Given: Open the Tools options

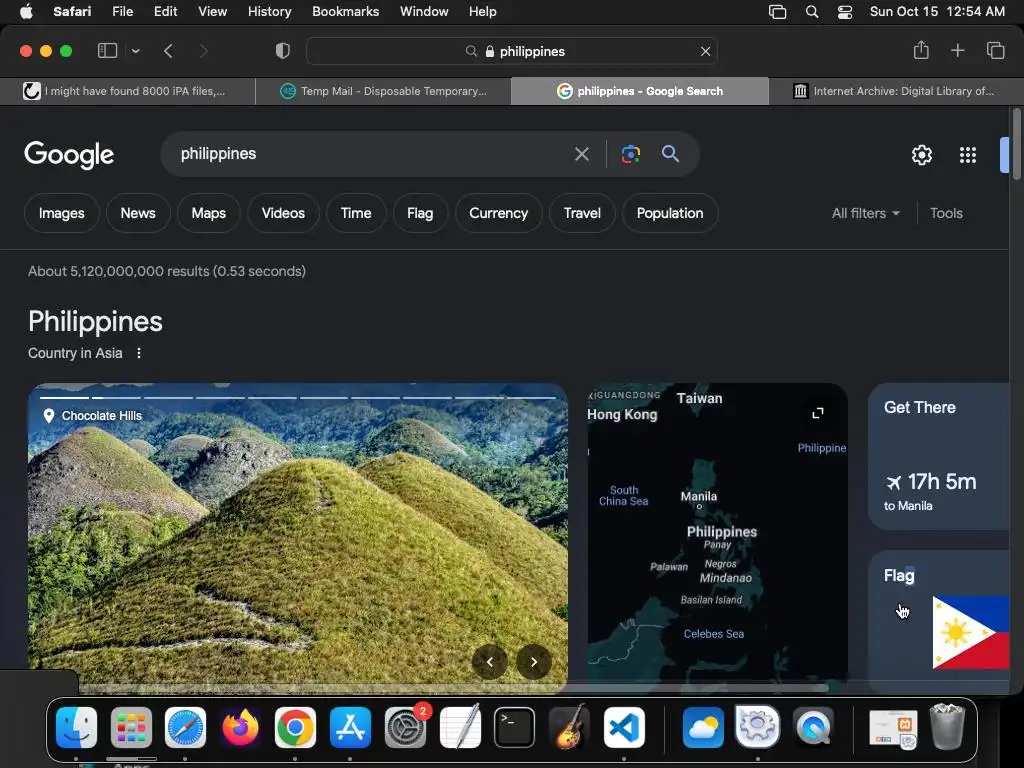Looking at the screenshot, I should click(x=946, y=213).
